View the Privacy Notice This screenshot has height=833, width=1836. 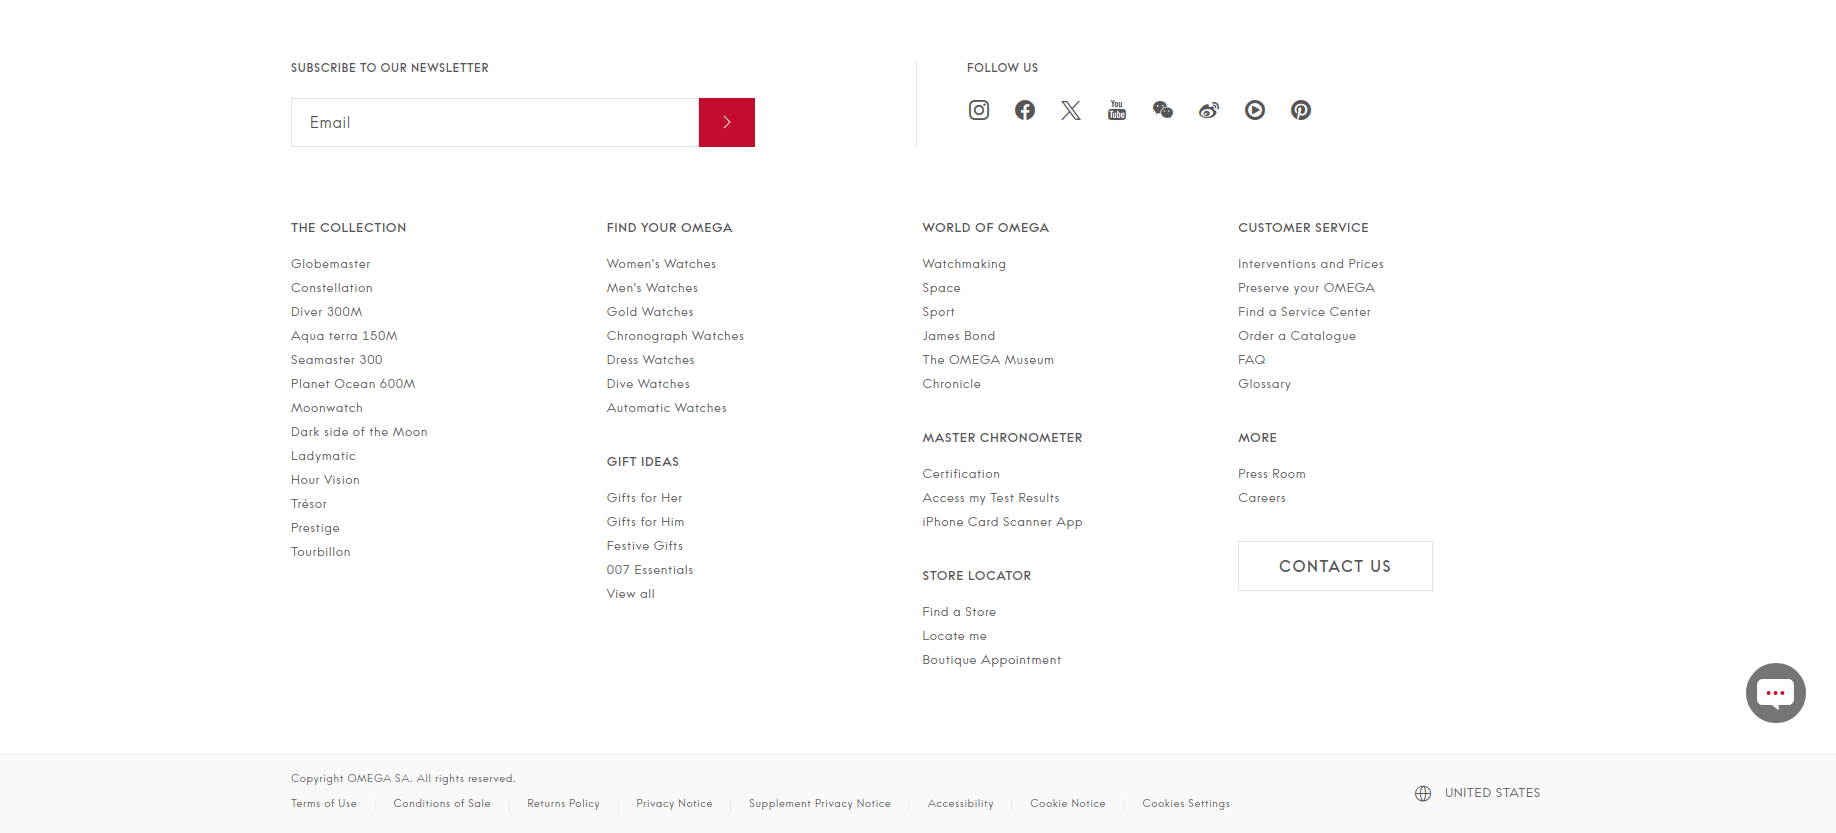click(674, 804)
